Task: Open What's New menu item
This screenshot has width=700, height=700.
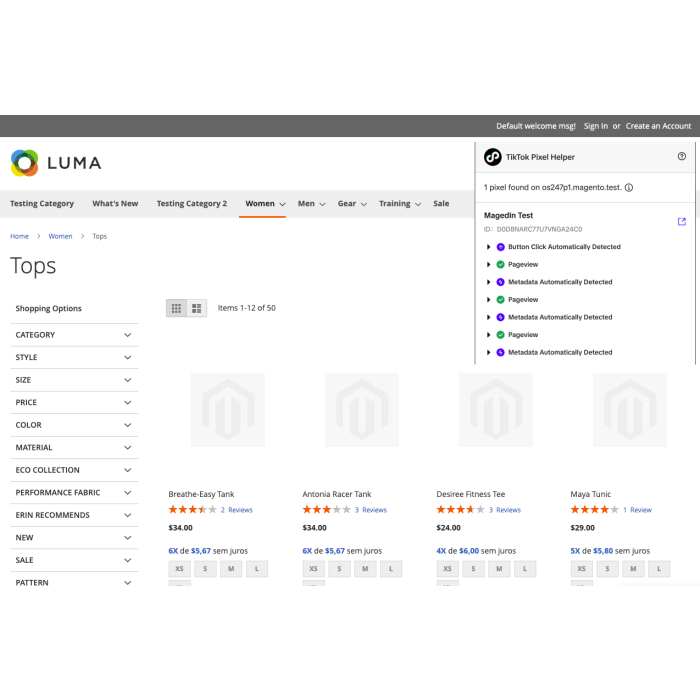Action: tap(115, 204)
